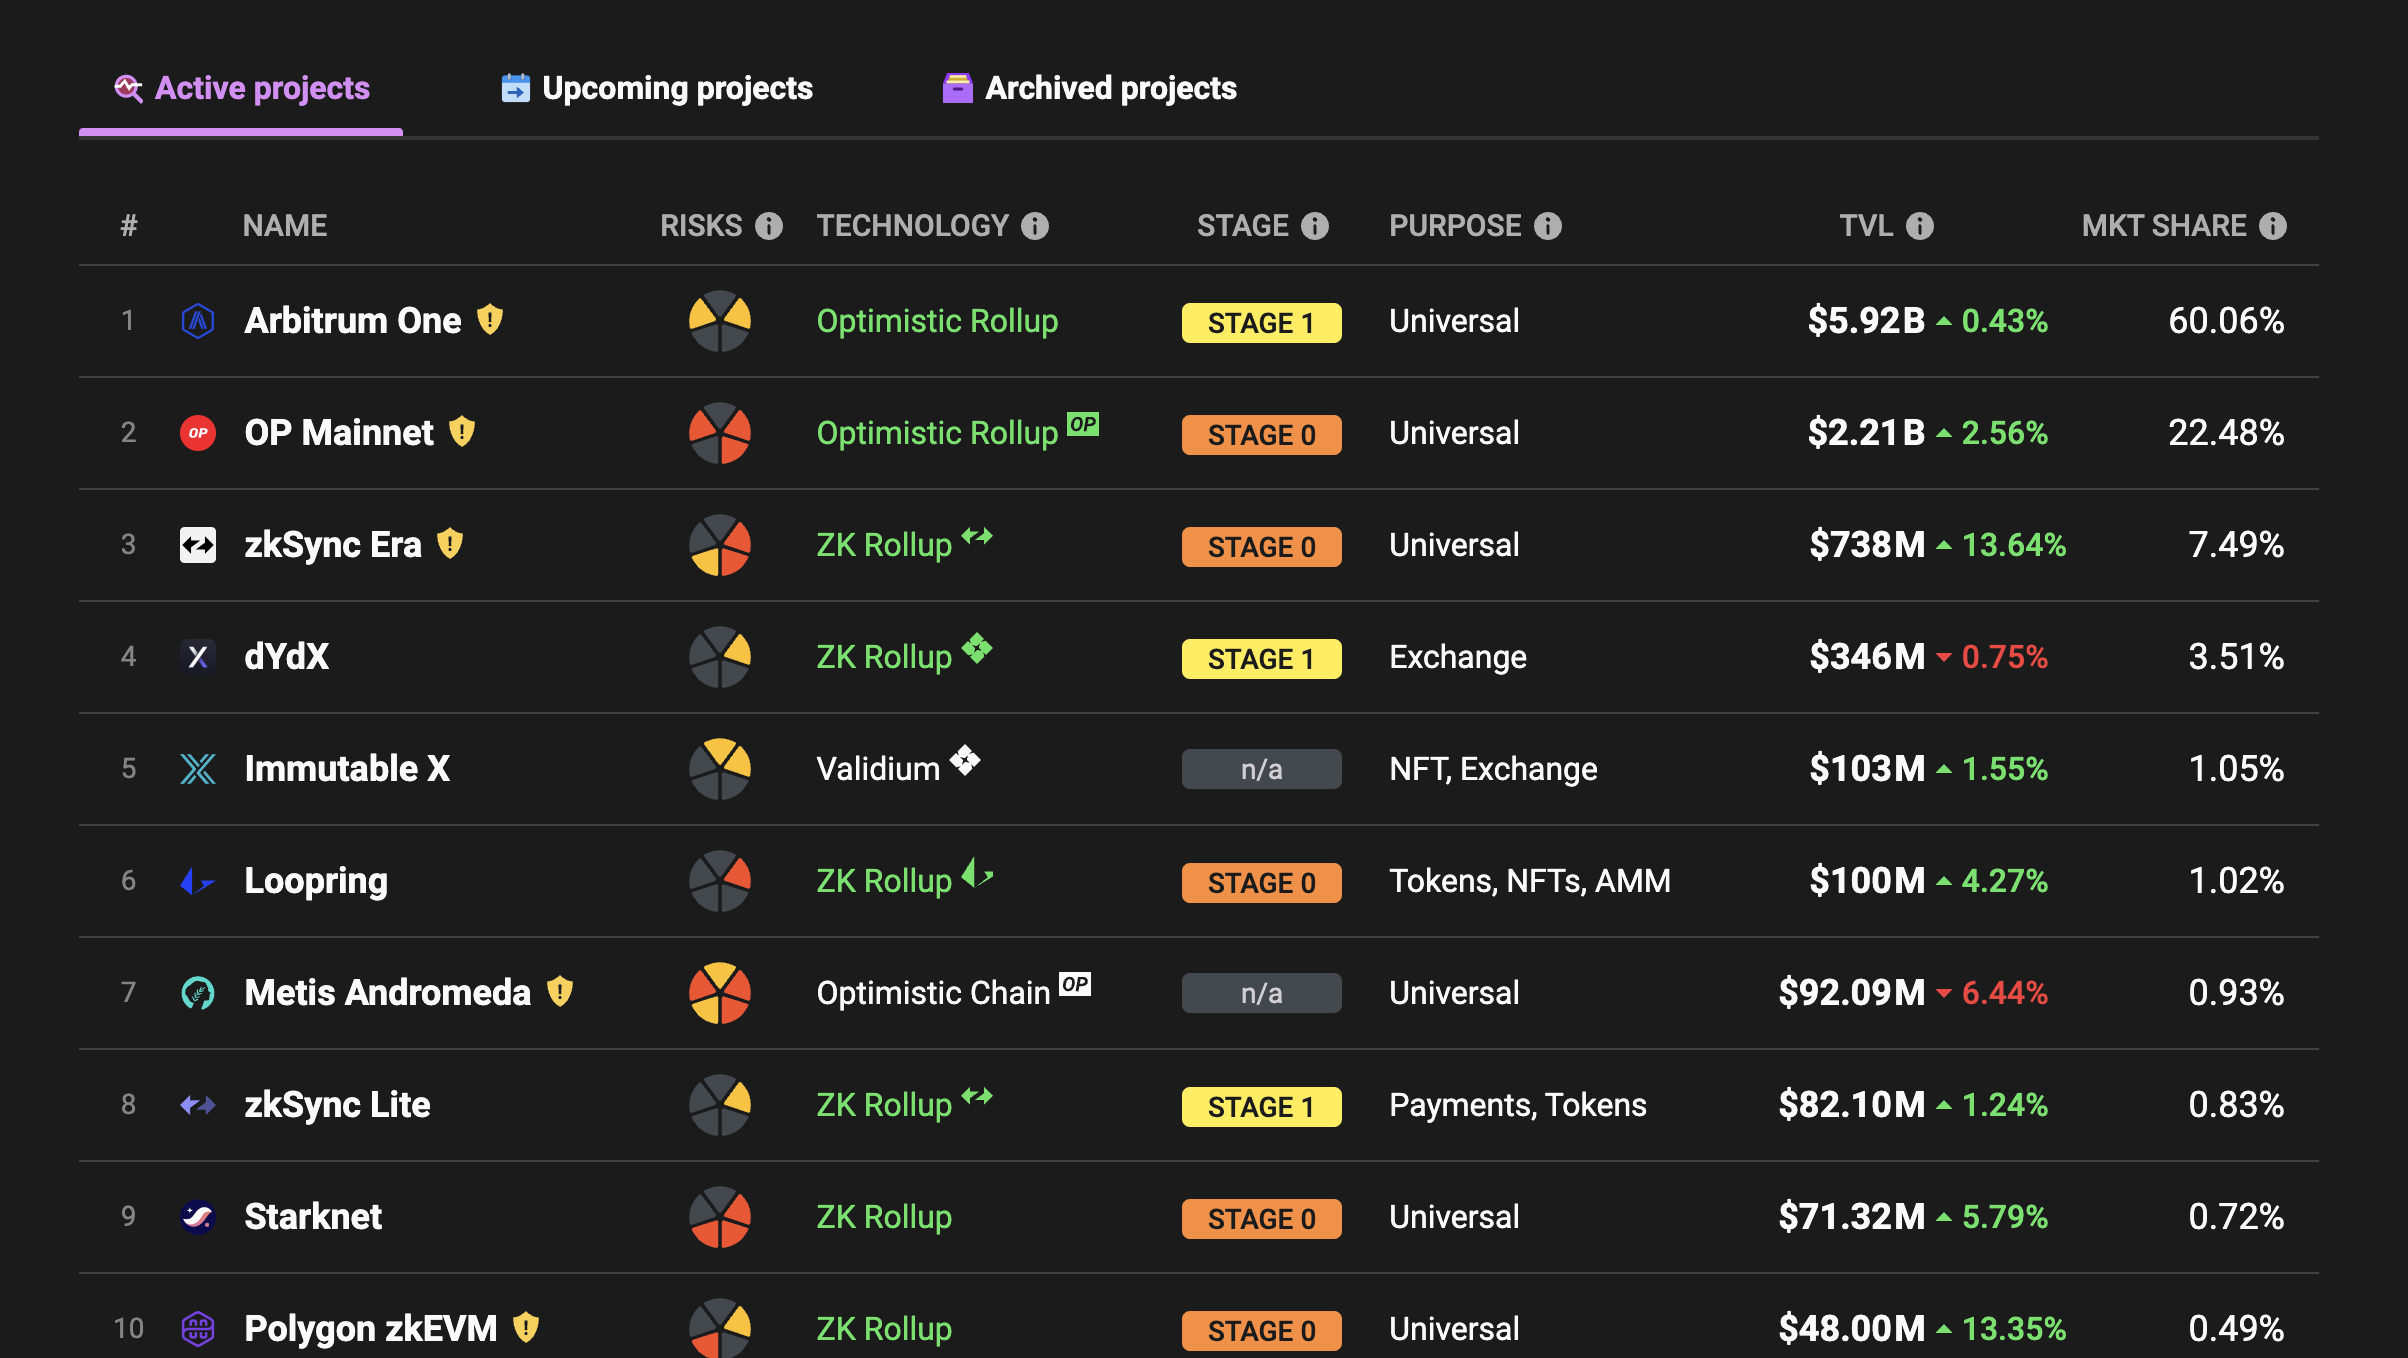Click the OP stack badge beside Optimistic Rollup
Screen dimensions: 2408x1358
[x=1083, y=424]
